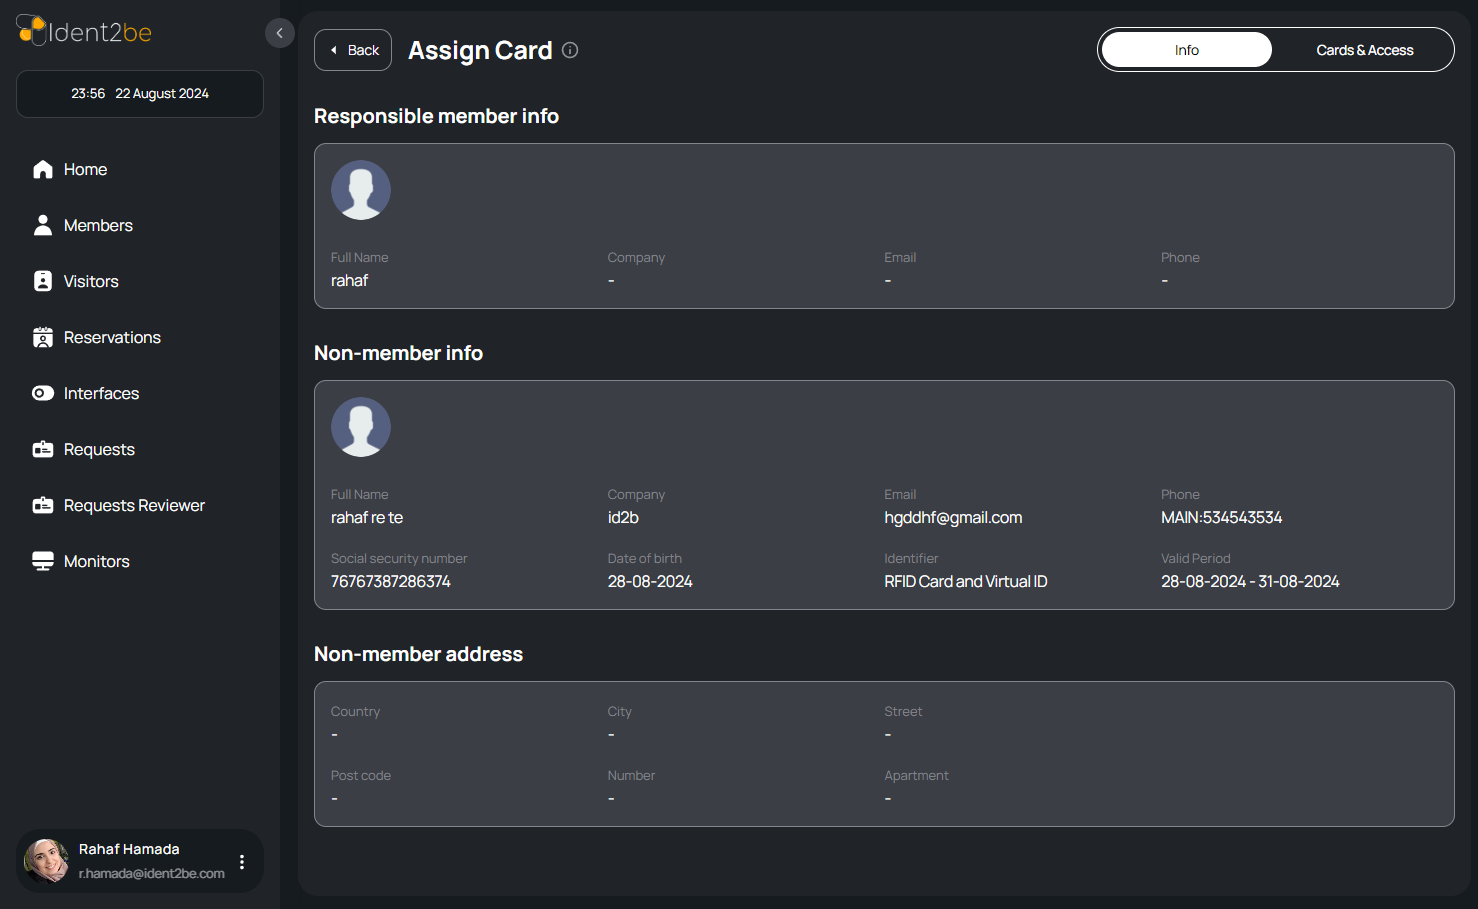The height and width of the screenshot is (909, 1478).
Task: Go back using the Back button
Action: click(353, 50)
